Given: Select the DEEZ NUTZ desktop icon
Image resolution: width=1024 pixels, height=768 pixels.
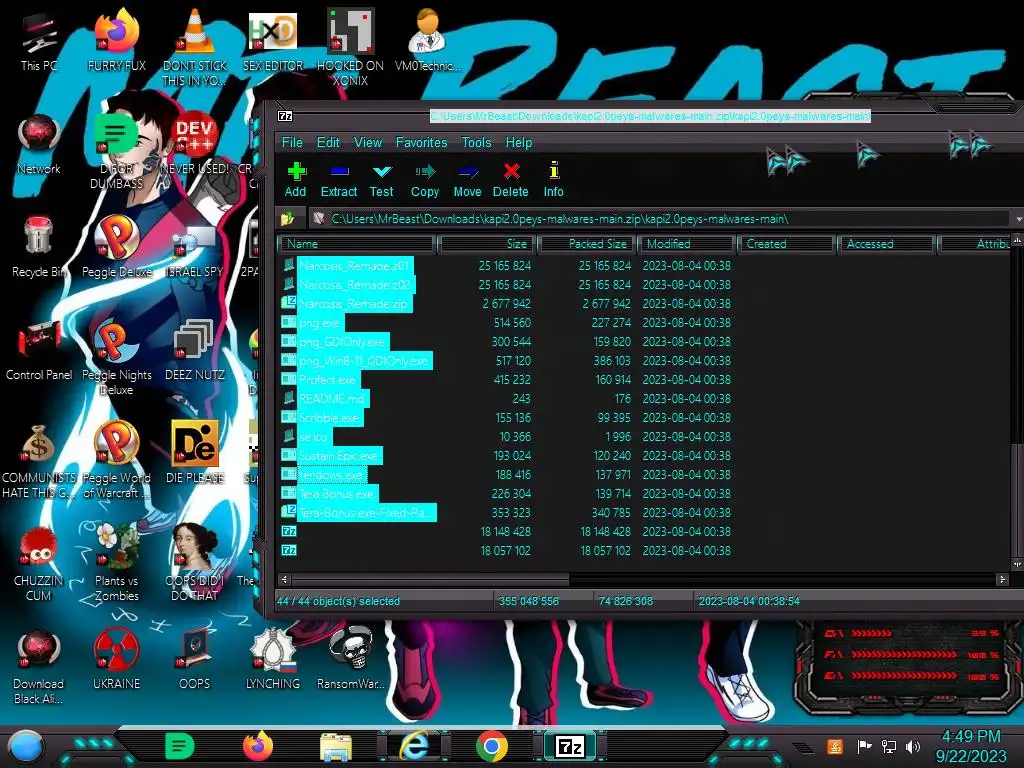Looking at the screenshot, I should [x=195, y=350].
